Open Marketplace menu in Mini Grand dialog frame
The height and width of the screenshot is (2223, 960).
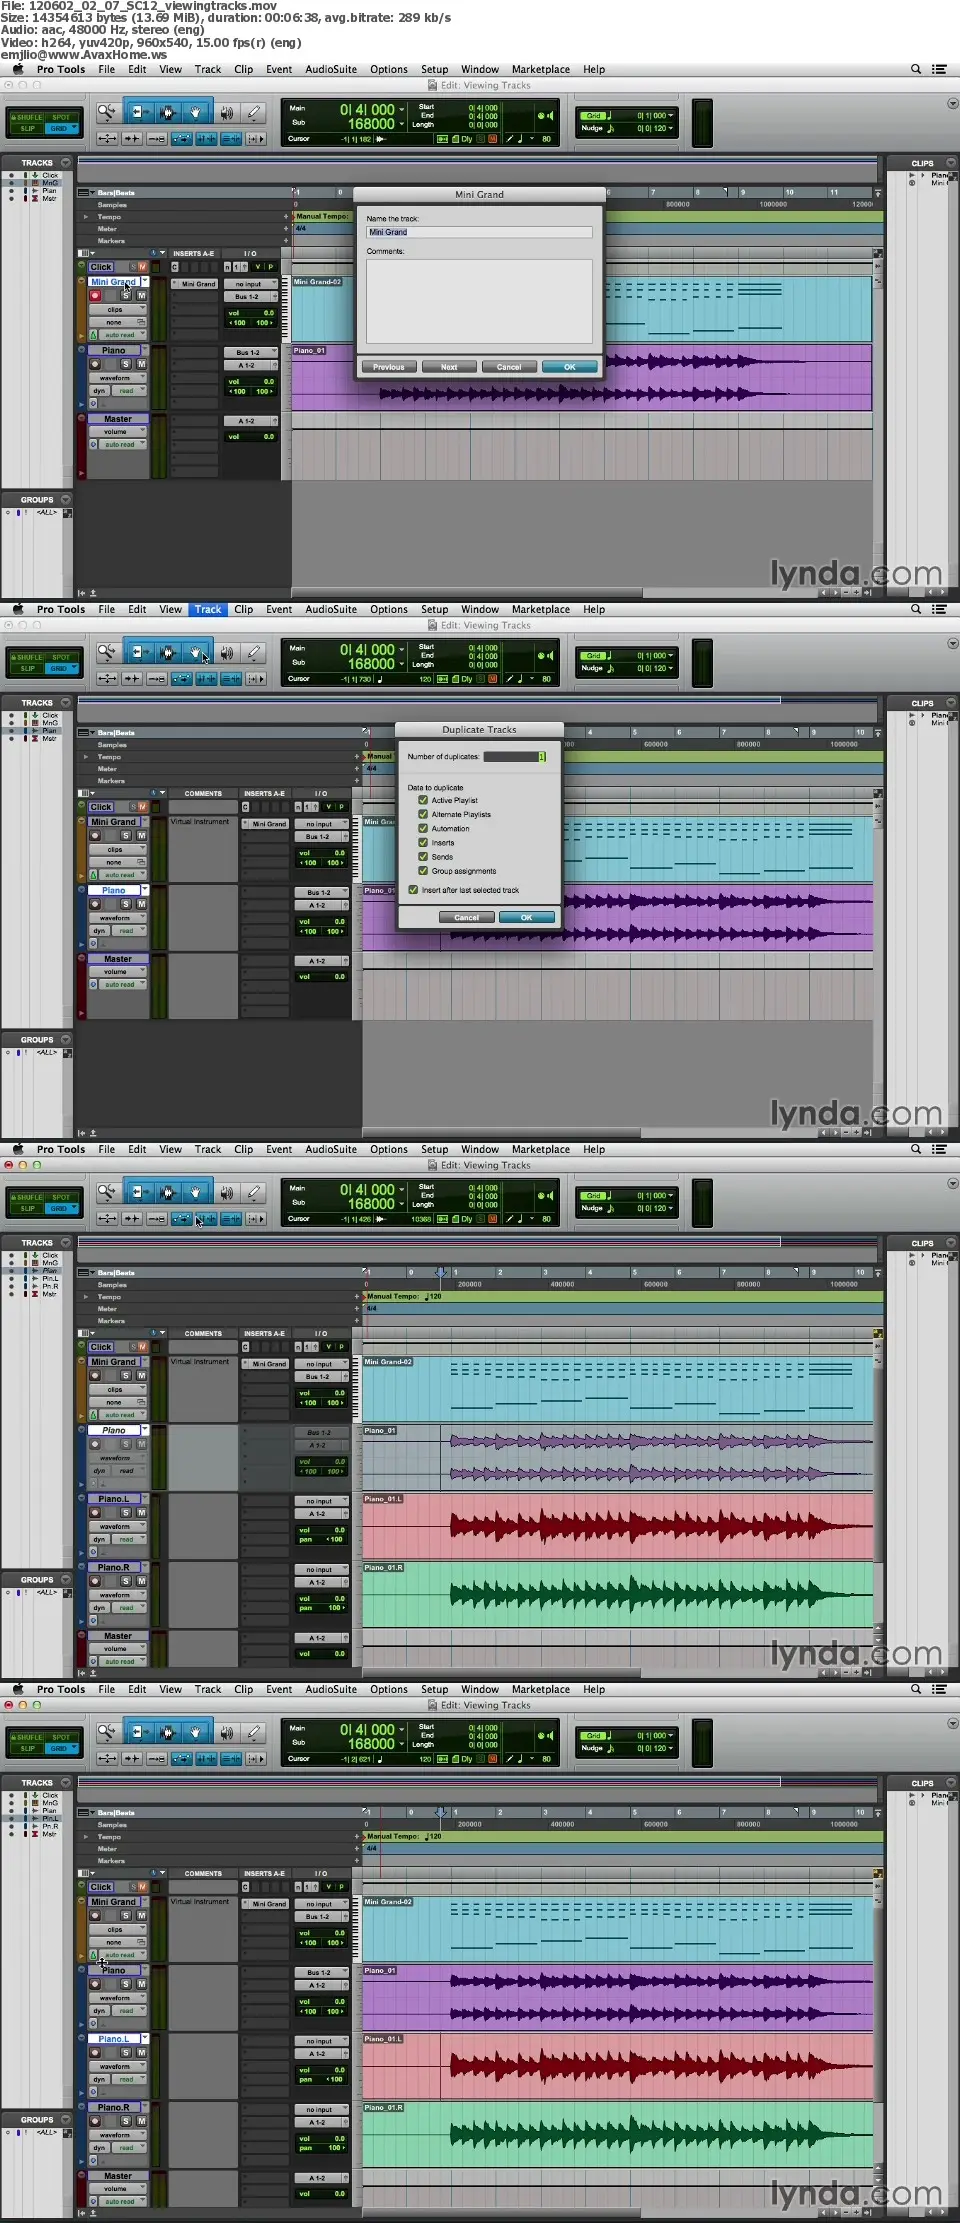point(541,69)
